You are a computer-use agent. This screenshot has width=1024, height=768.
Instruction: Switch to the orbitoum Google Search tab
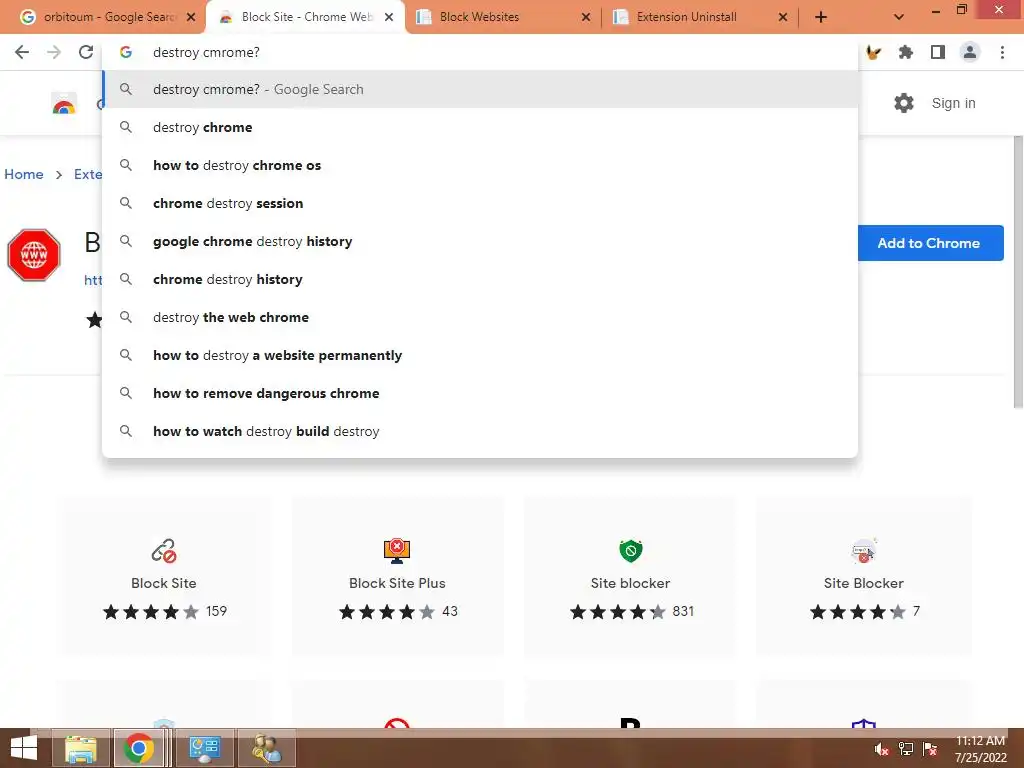(x=103, y=17)
